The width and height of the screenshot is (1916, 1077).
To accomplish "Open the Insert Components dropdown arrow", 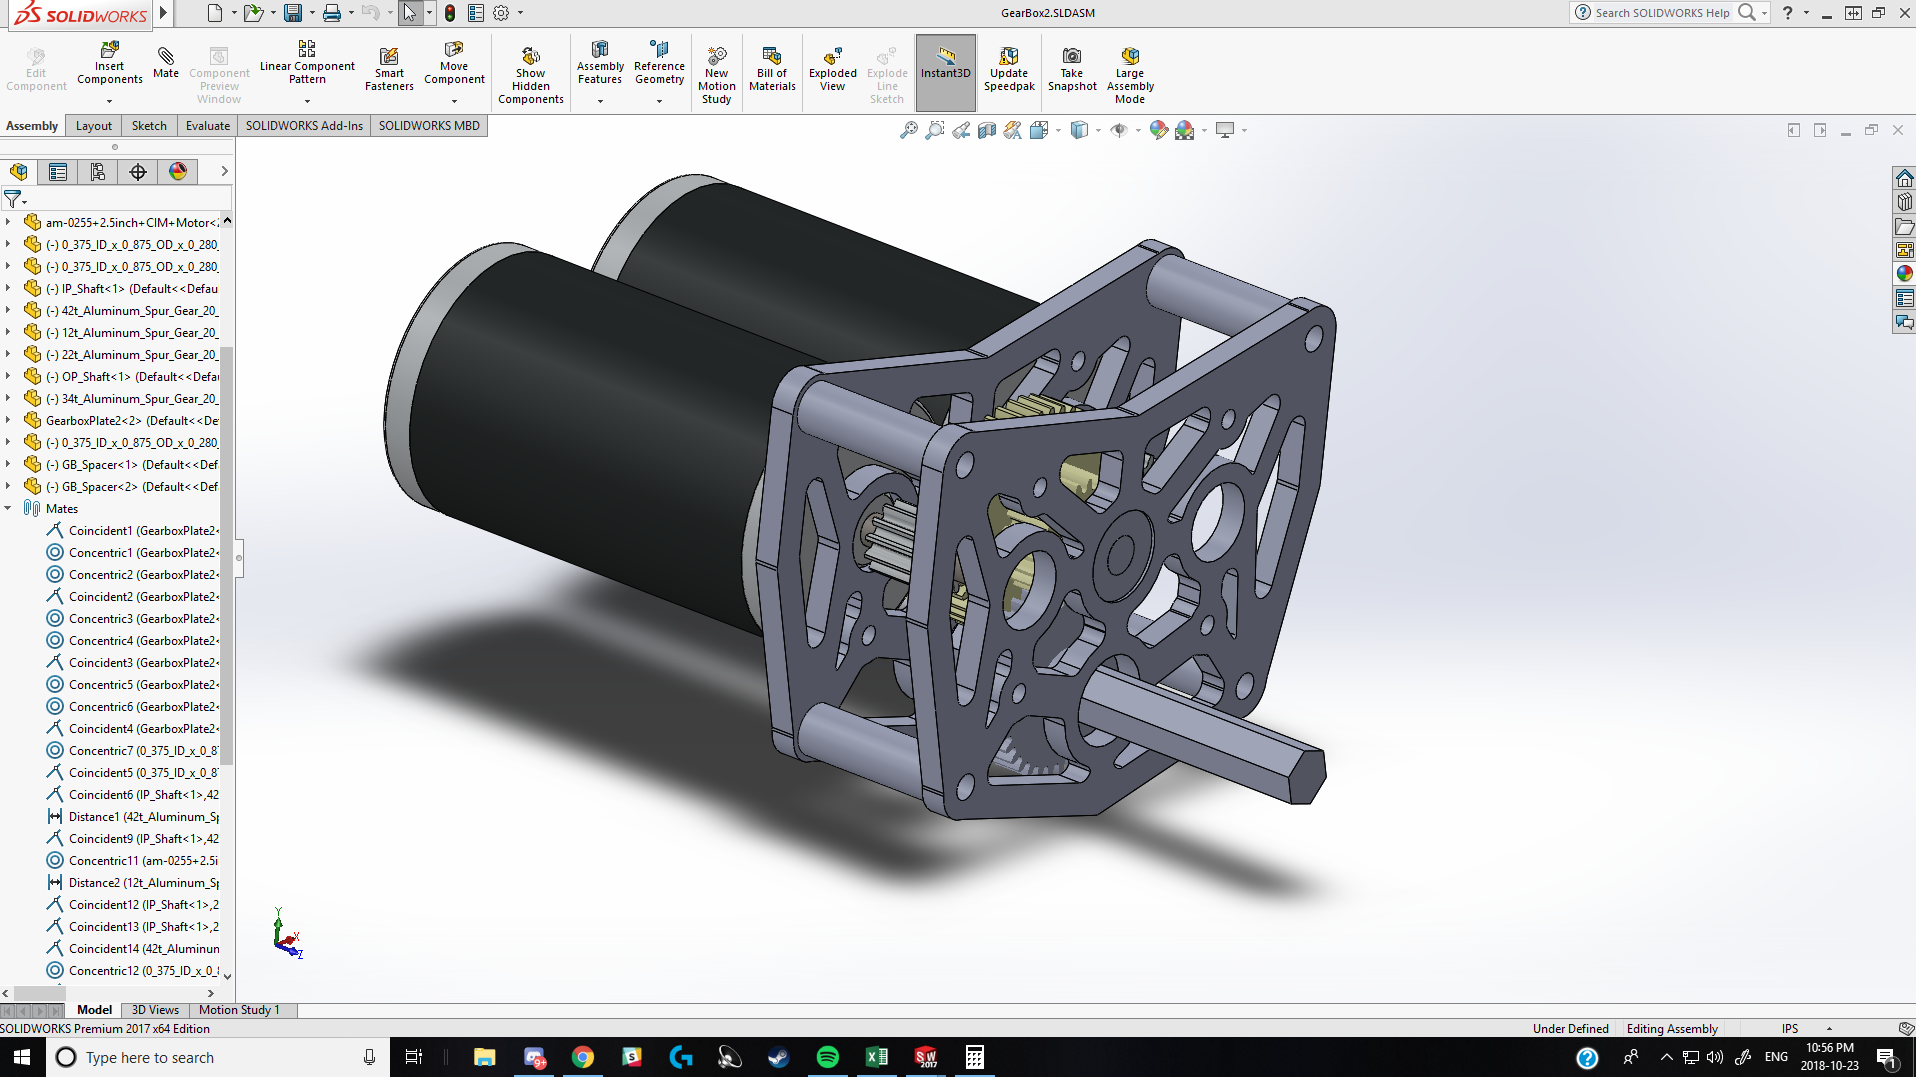I will click(110, 101).
